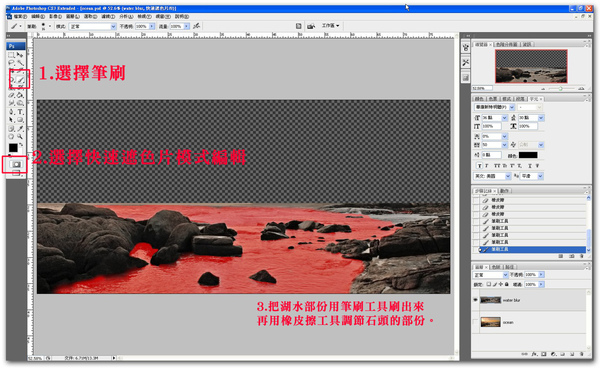
Task: Hide the water blur layer
Action: coord(475,300)
